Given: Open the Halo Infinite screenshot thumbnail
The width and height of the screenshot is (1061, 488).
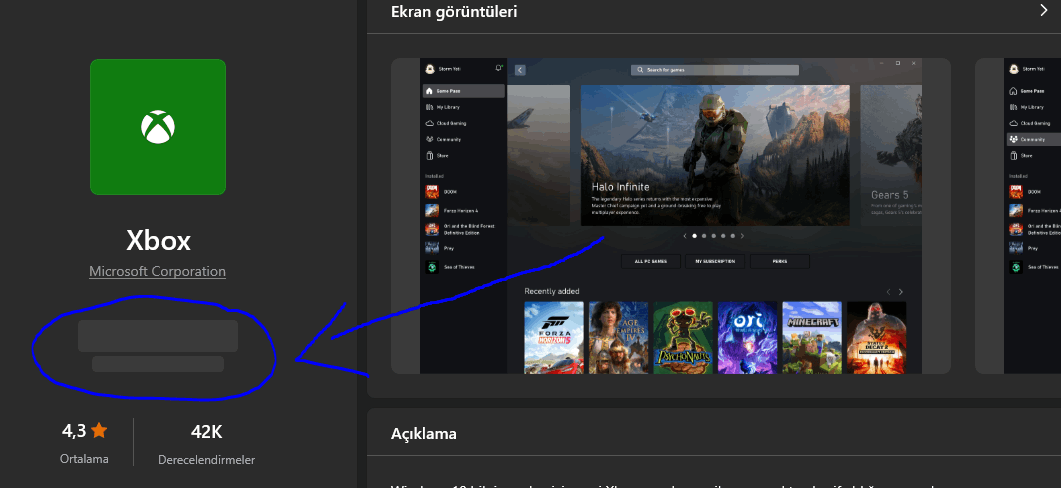Looking at the screenshot, I should [671, 216].
